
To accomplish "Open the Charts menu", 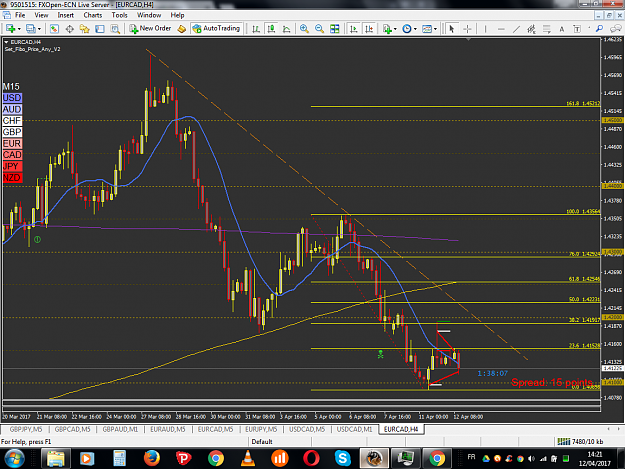I will point(92,15).
